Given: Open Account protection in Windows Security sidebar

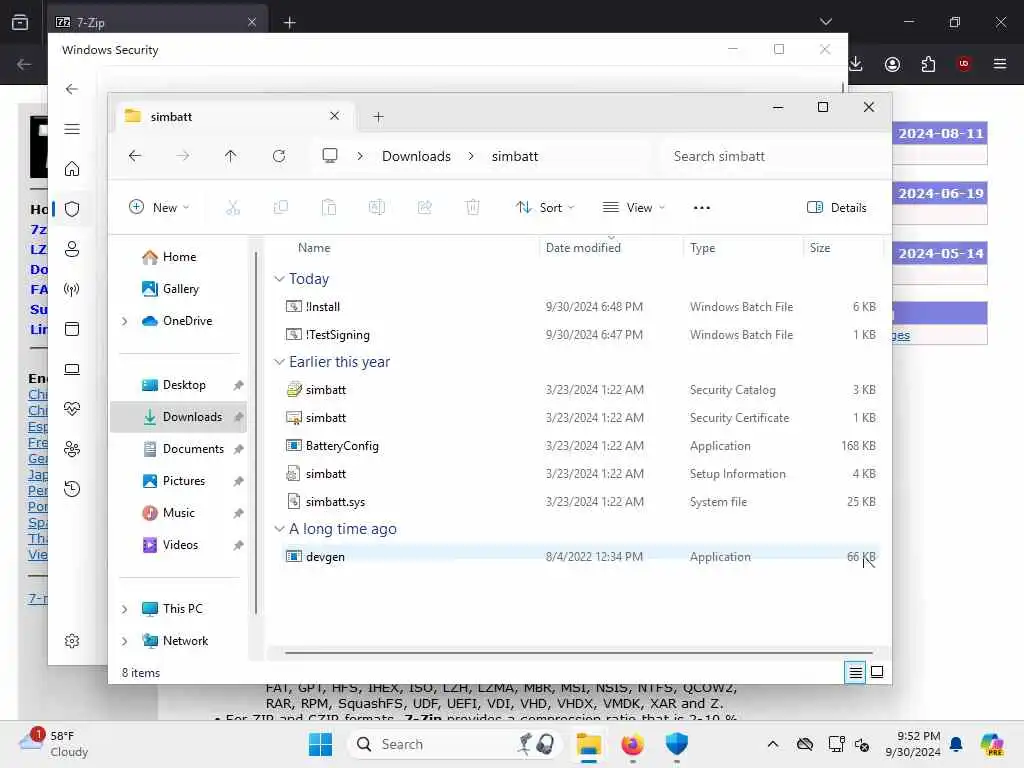Looking at the screenshot, I should (72, 249).
